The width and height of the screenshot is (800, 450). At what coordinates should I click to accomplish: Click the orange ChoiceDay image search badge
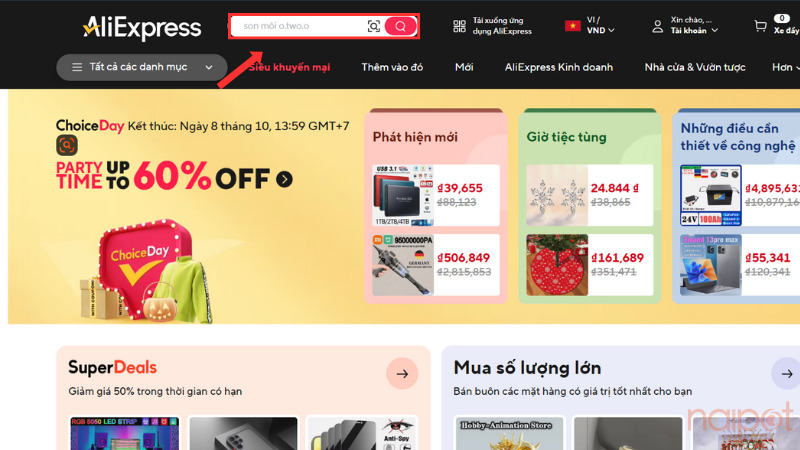tap(67, 145)
